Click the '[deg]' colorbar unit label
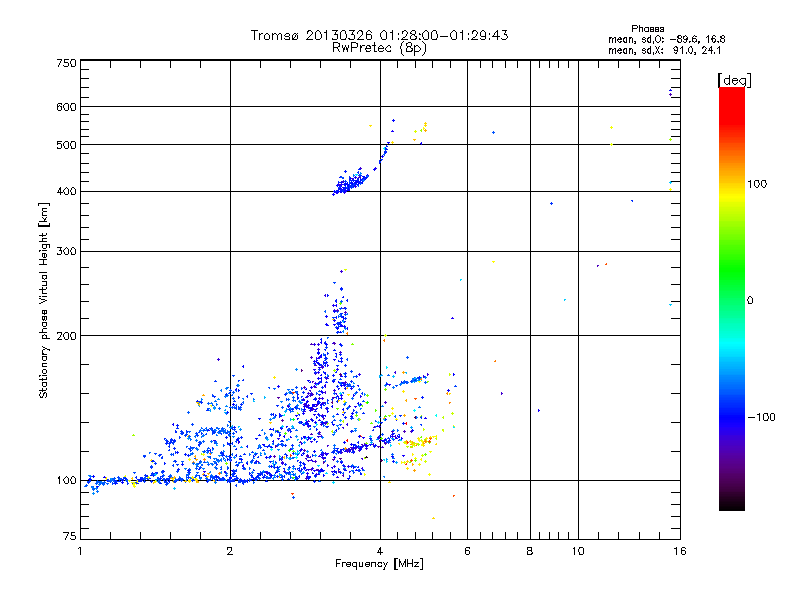Screen dimensions: 800x600 (734, 80)
